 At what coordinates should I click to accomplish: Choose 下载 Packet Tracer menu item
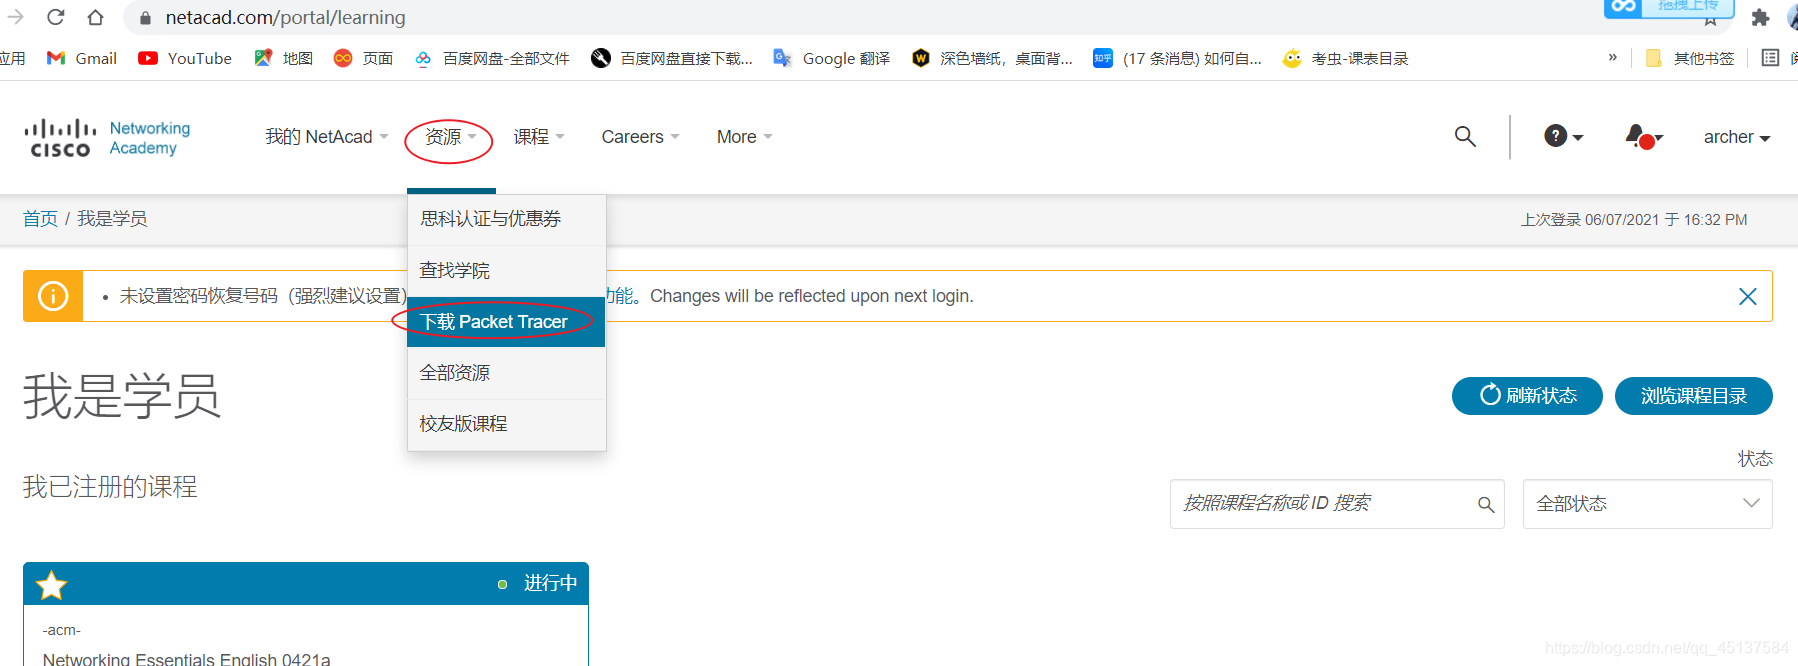[x=506, y=322]
